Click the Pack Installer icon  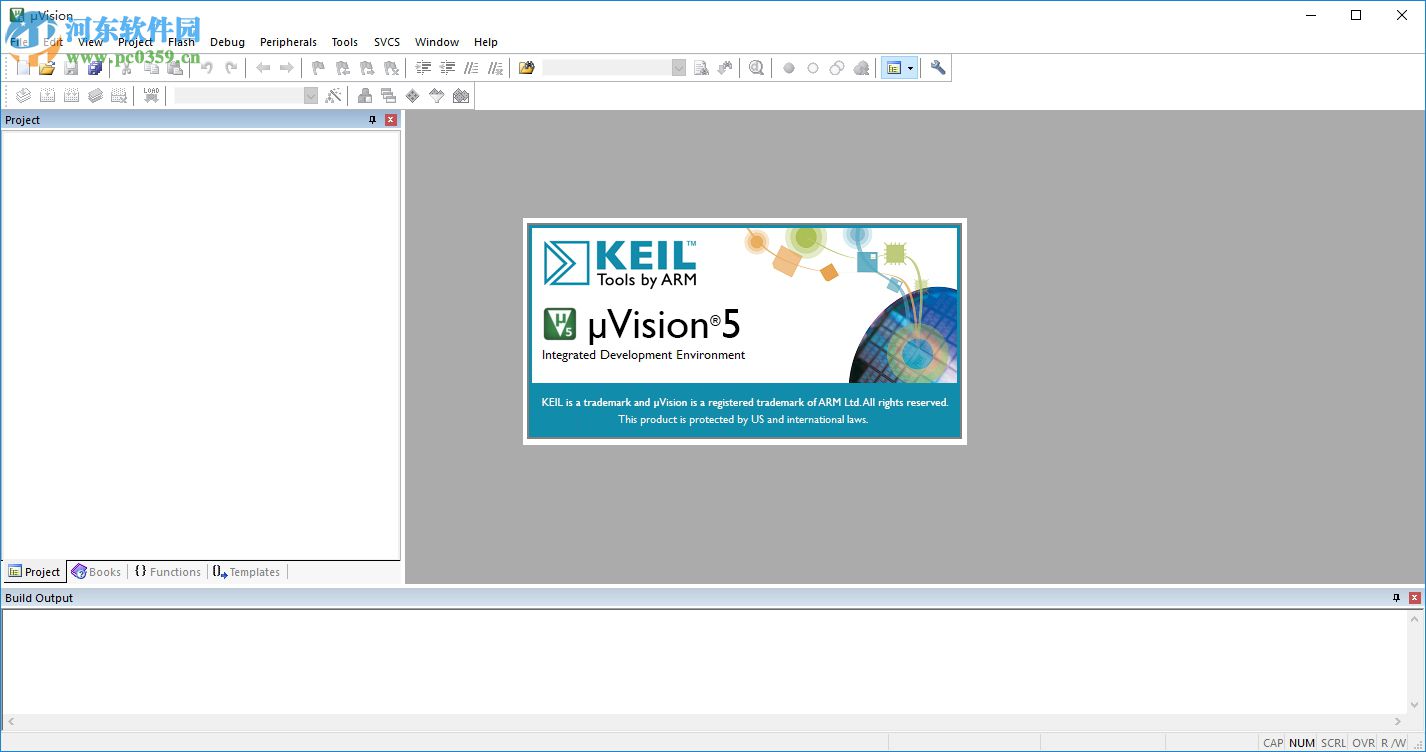click(461, 96)
